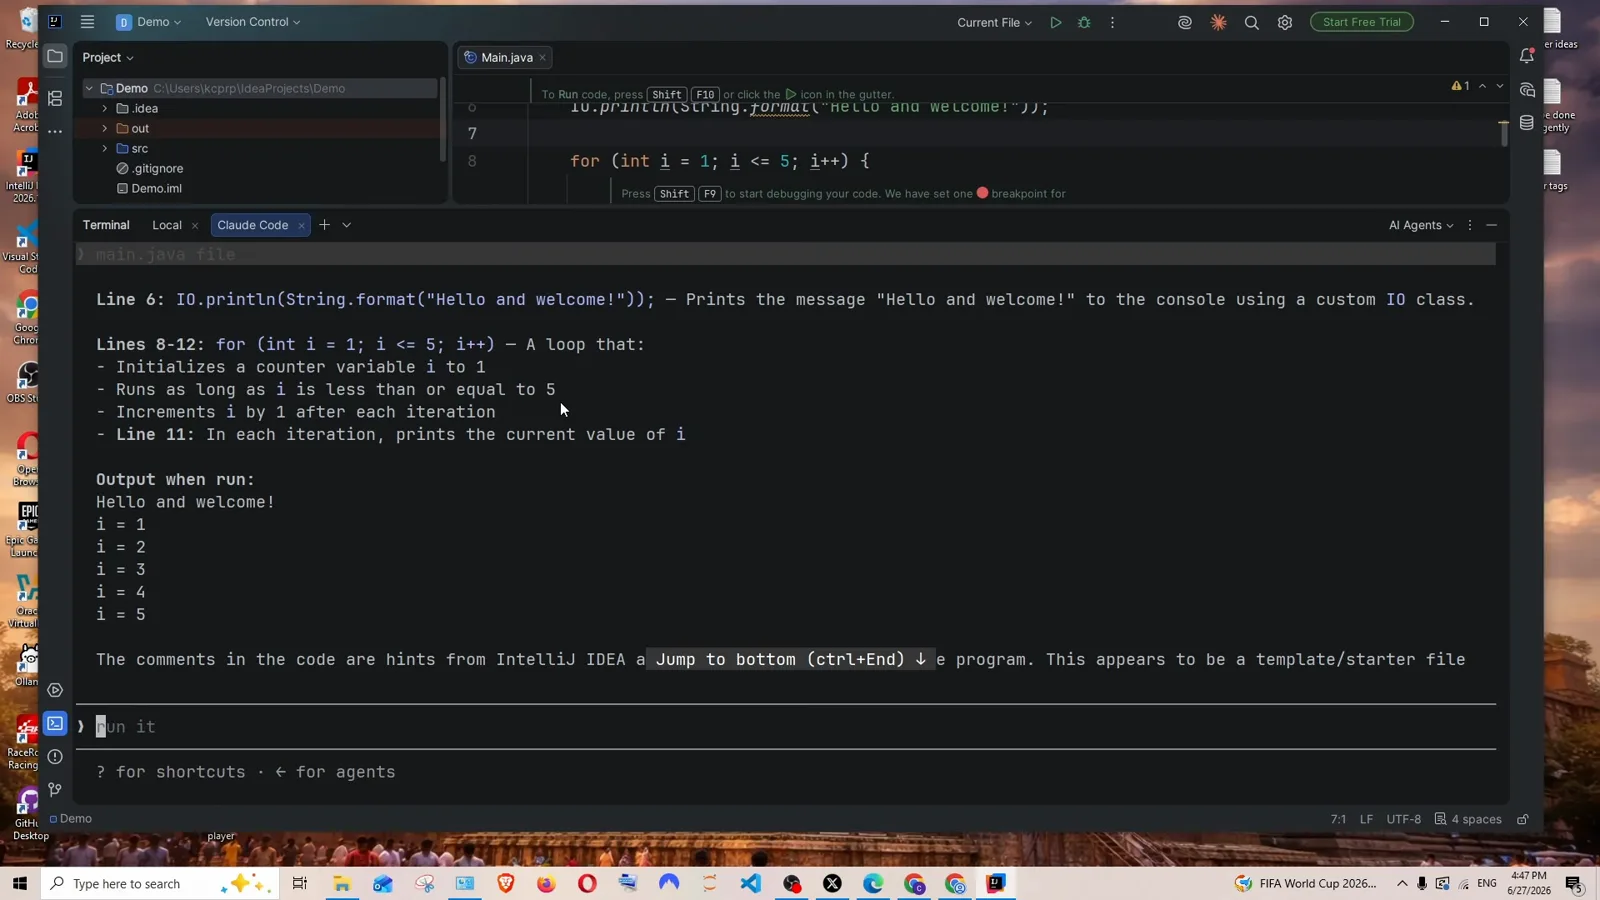Image resolution: width=1600 pixels, height=900 pixels.
Task: Open the Demo project dropdown
Action: tap(149, 22)
